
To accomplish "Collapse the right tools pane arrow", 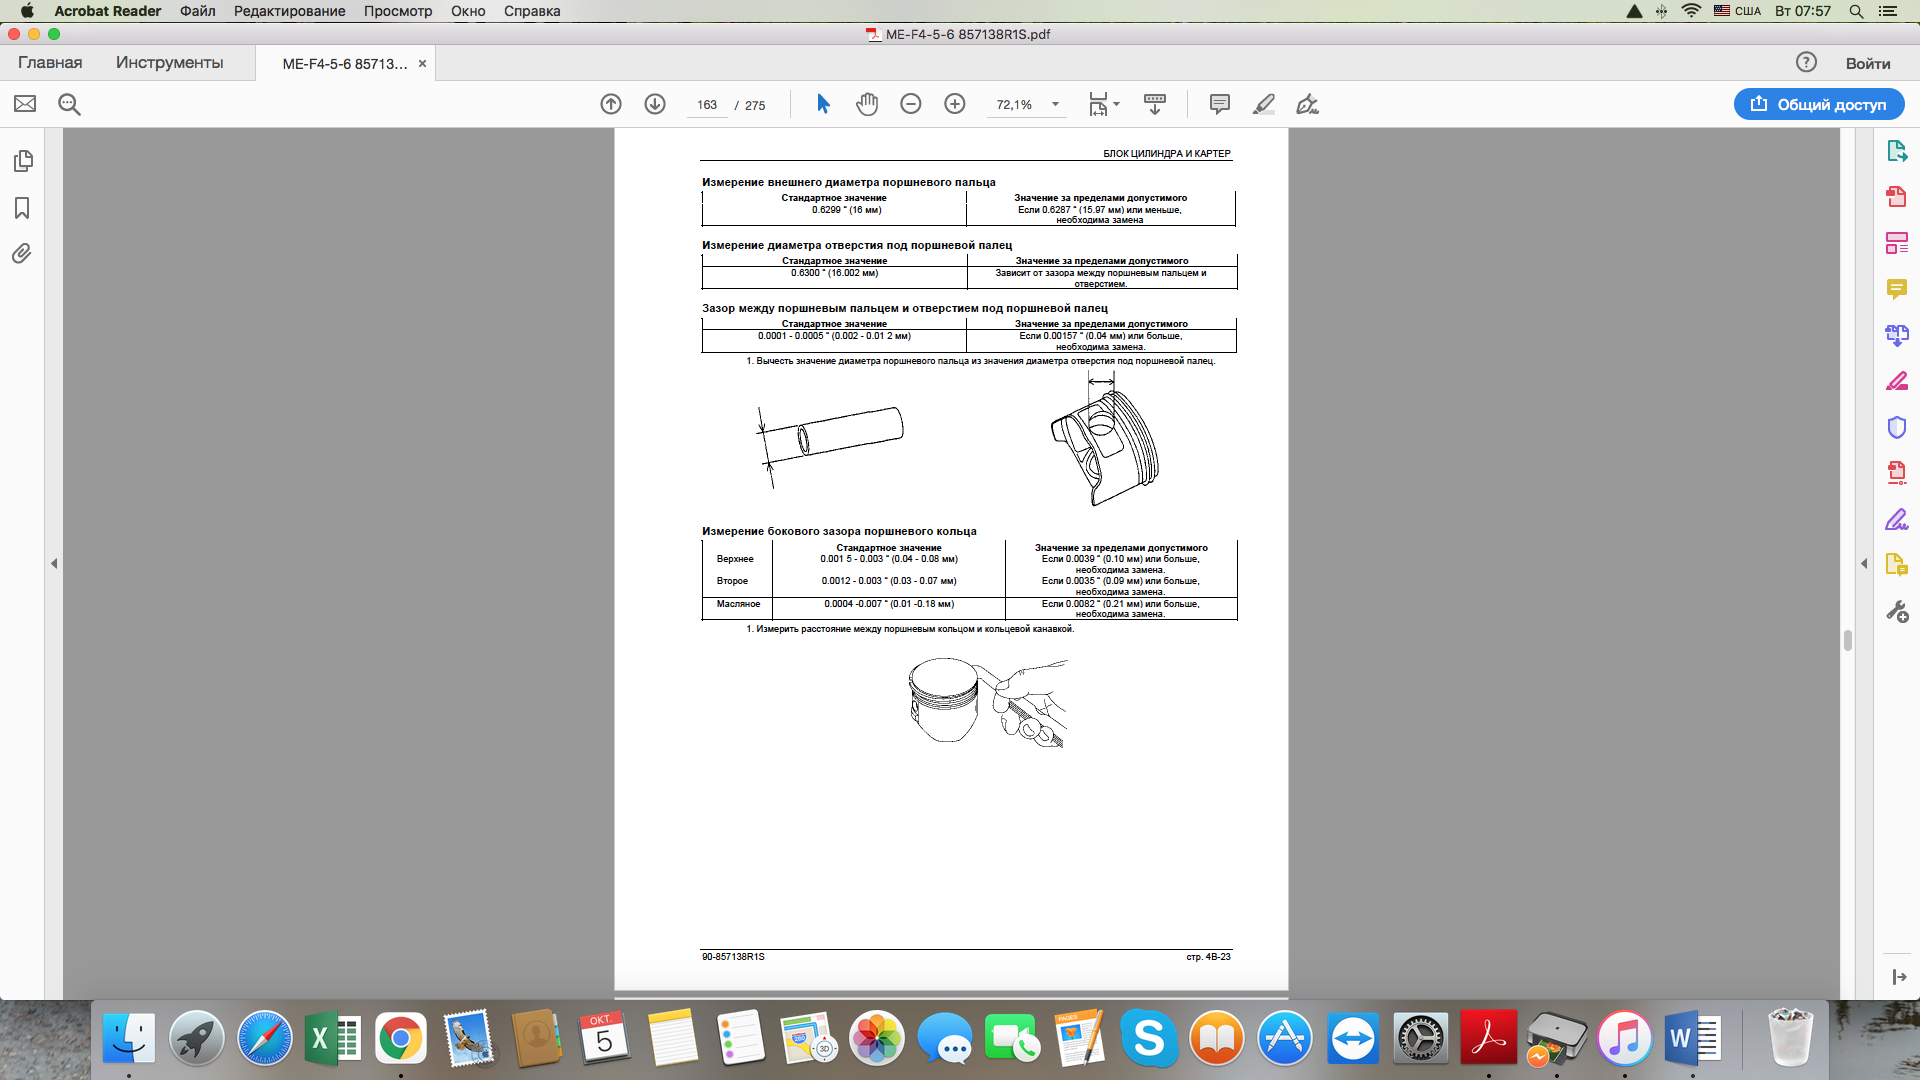I will tap(1864, 564).
